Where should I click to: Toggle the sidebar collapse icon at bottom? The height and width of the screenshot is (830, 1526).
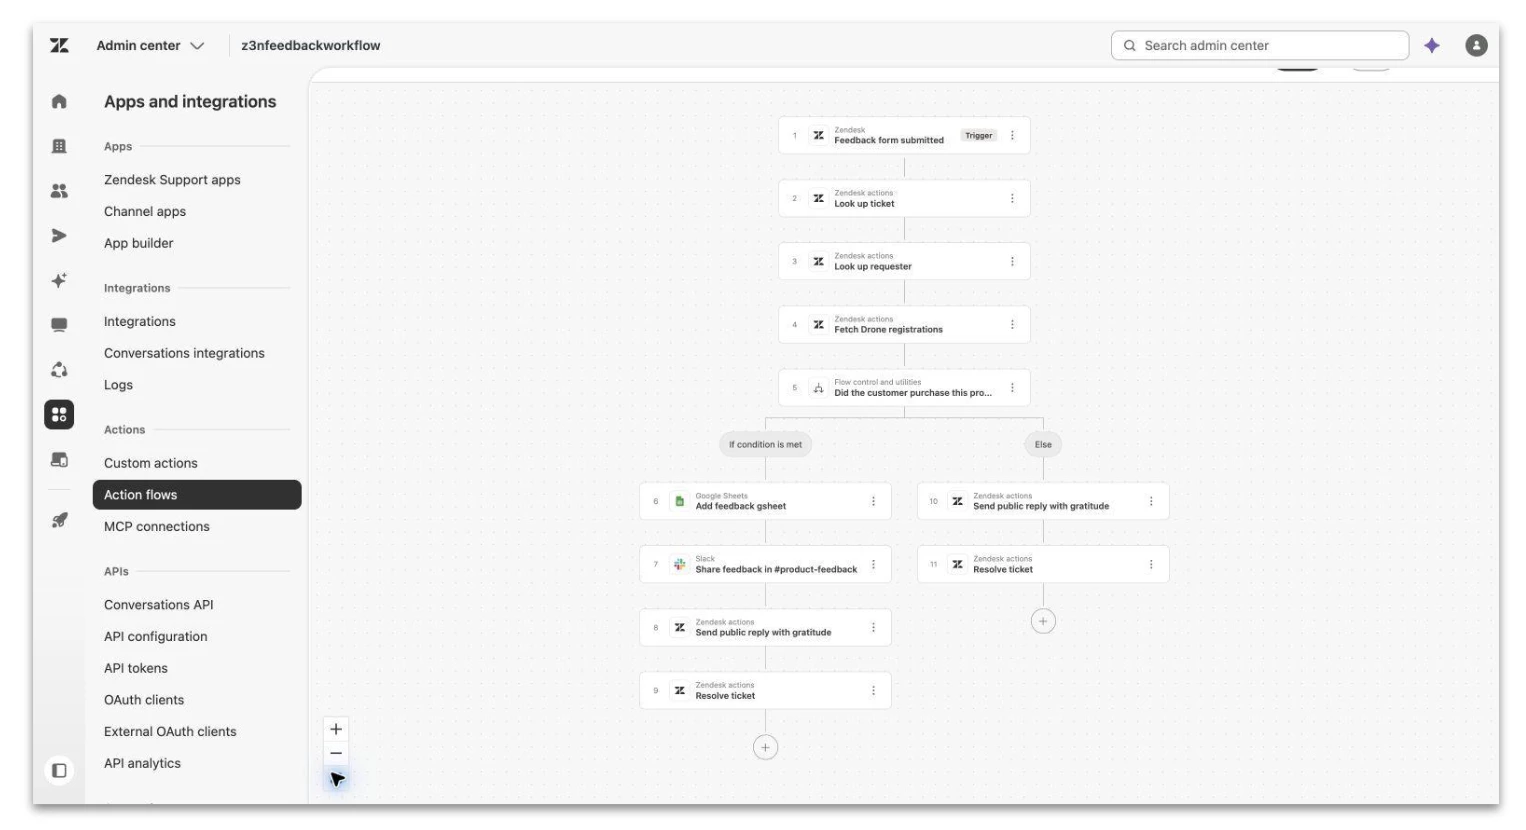[59, 770]
